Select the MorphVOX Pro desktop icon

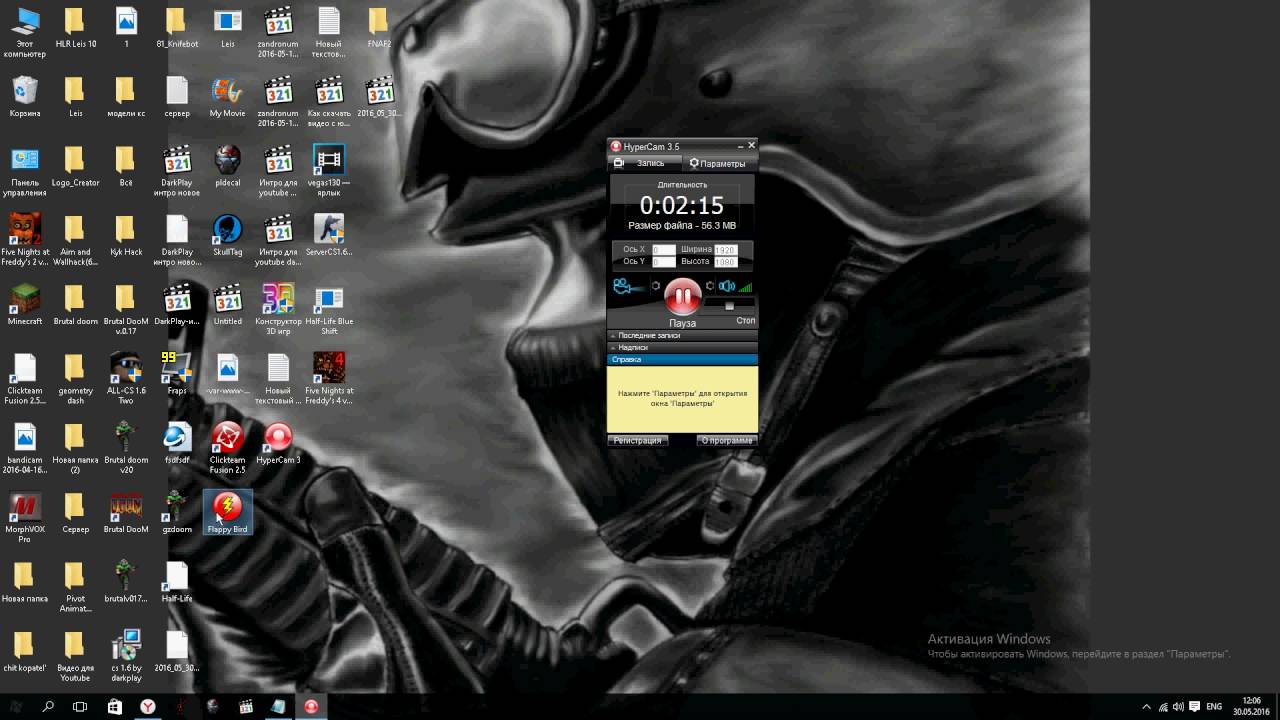25,518
